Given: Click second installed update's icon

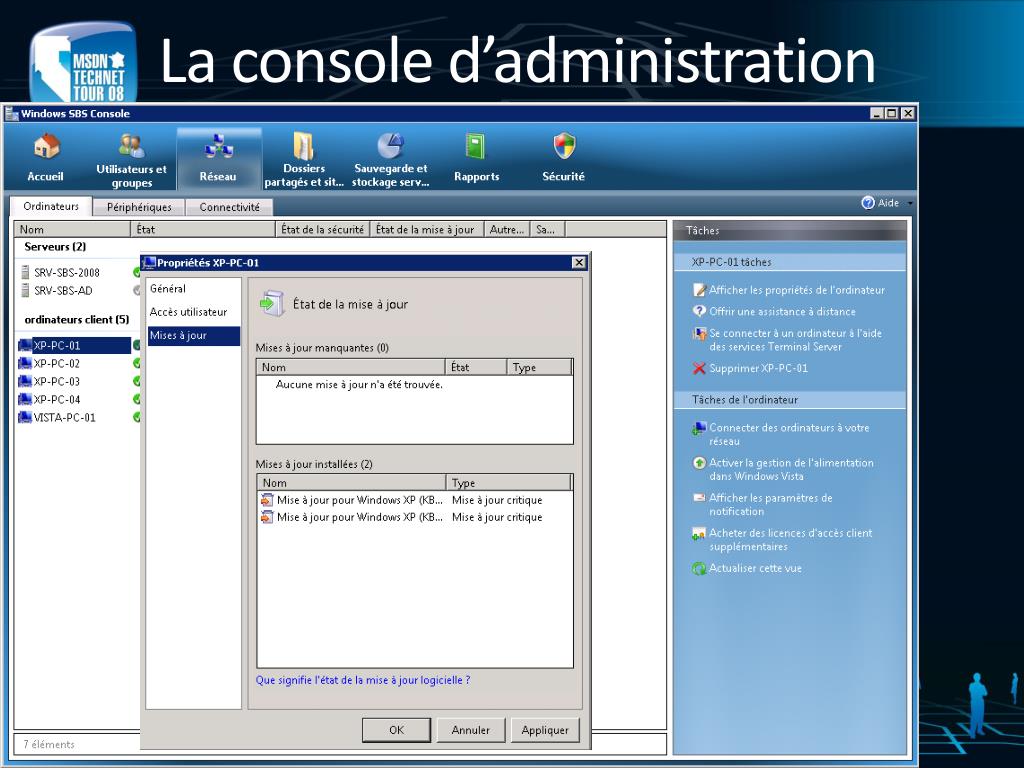Looking at the screenshot, I should [x=266, y=517].
